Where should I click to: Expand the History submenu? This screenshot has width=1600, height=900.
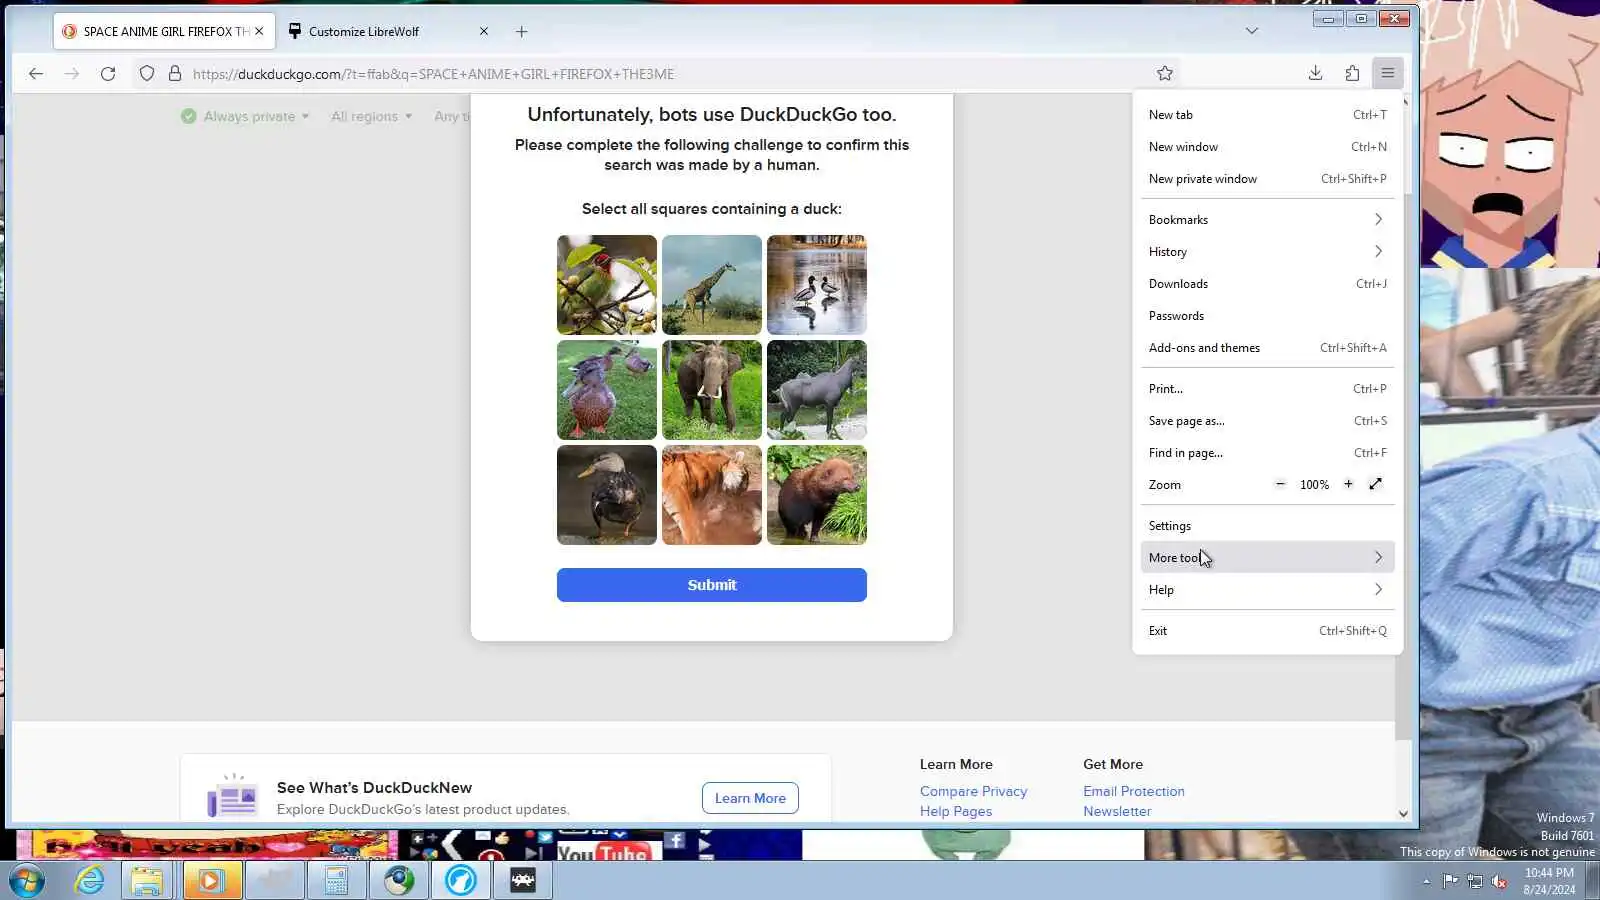(x=1268, y=252)
